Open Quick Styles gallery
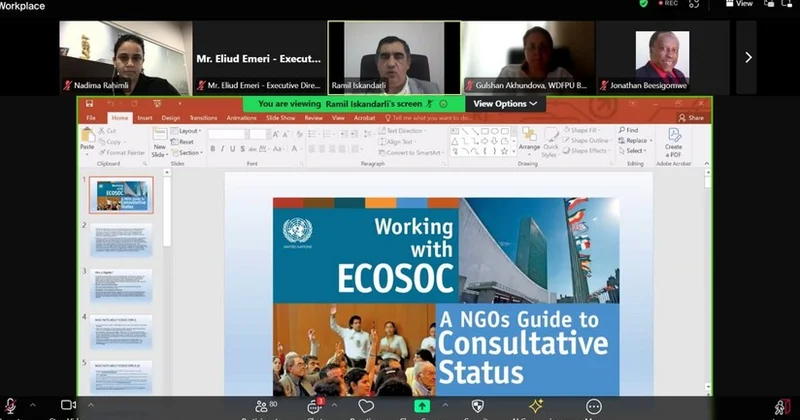The image size is (800, 420). pos(550,143)
